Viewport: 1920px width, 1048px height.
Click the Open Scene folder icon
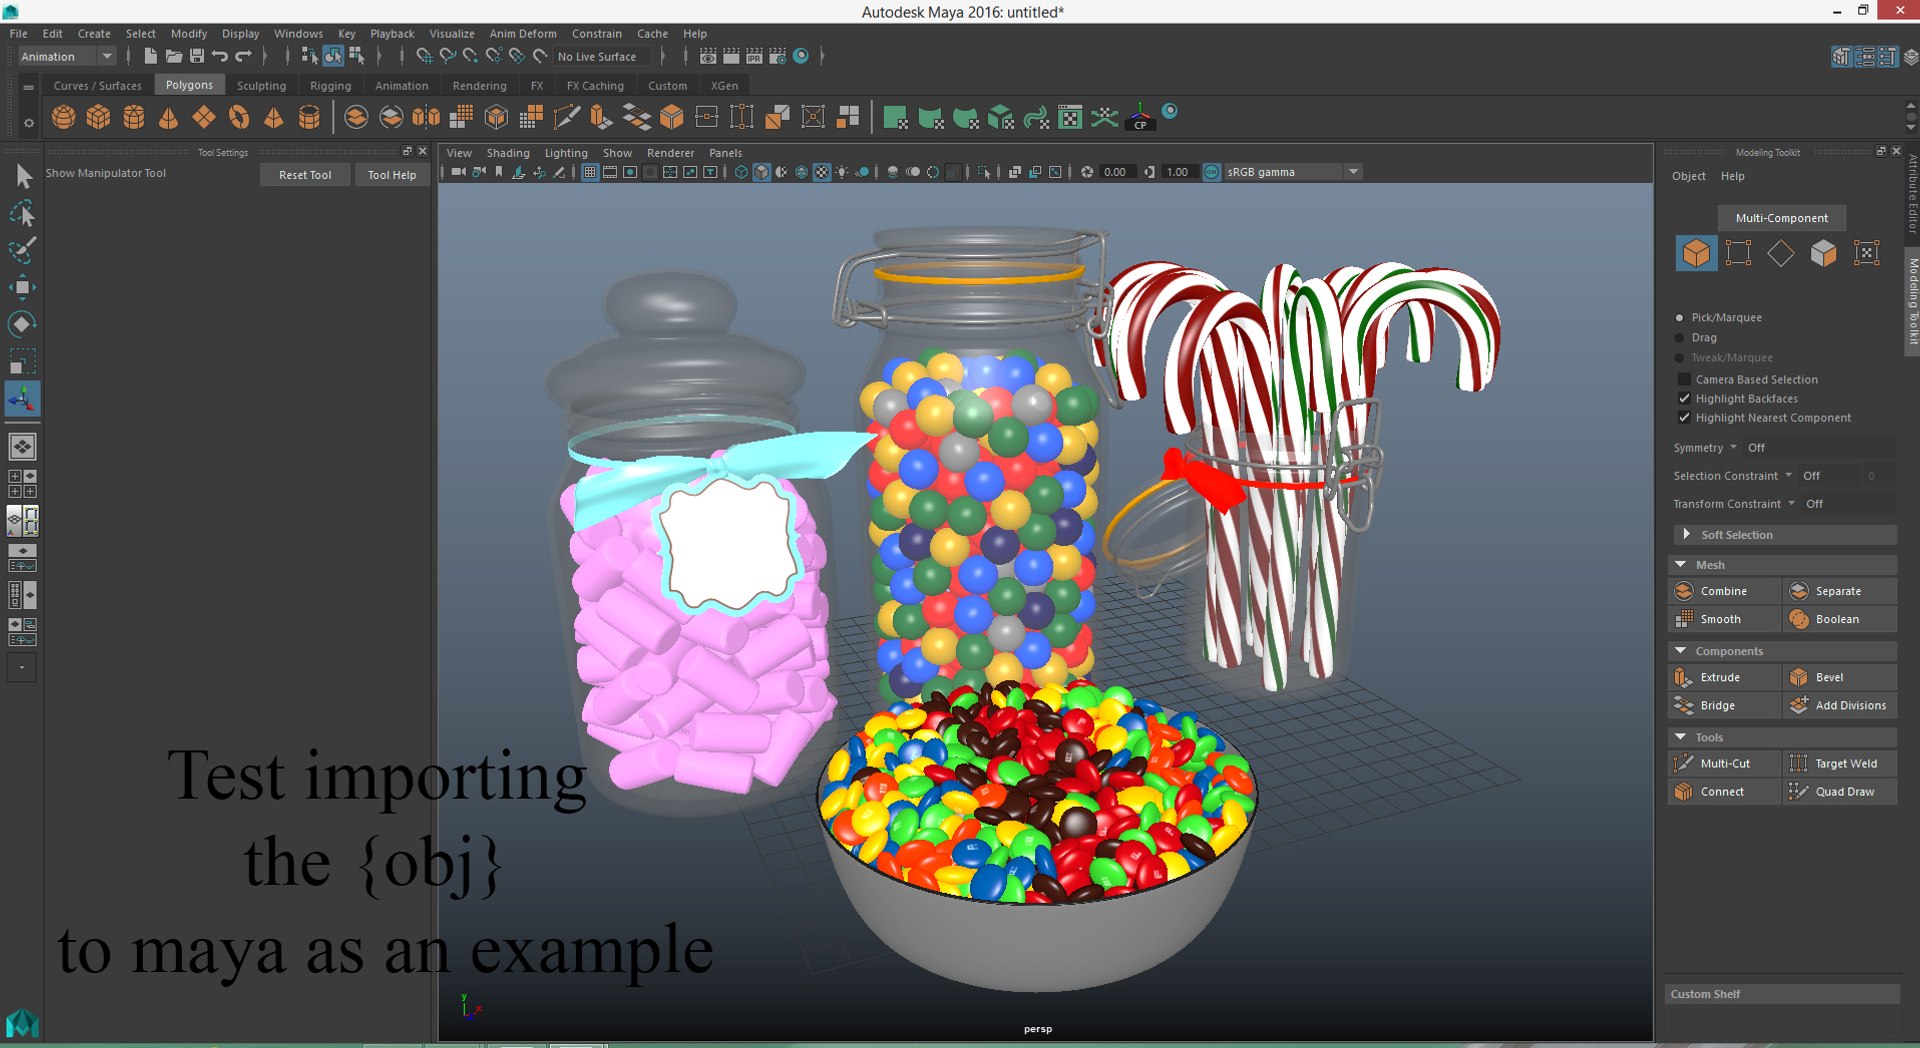tap(174, 56)
